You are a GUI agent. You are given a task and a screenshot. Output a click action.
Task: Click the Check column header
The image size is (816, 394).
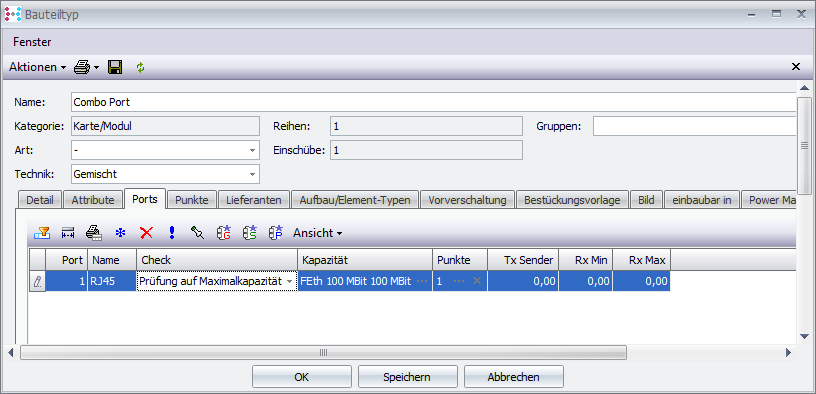pos(217,260)
